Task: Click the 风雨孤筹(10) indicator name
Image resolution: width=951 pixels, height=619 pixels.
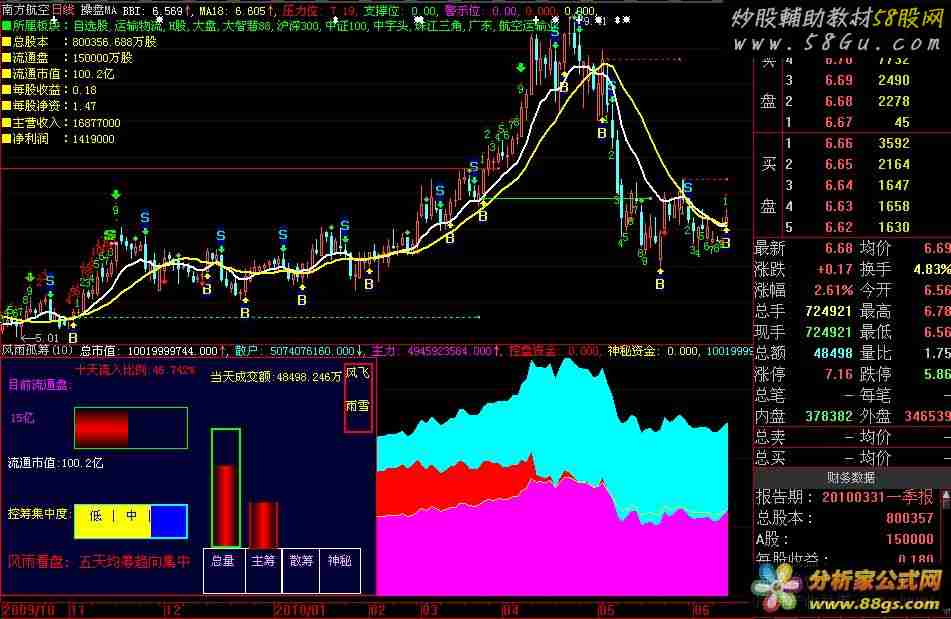Action: pyautogui.click(x=36, y=351)
